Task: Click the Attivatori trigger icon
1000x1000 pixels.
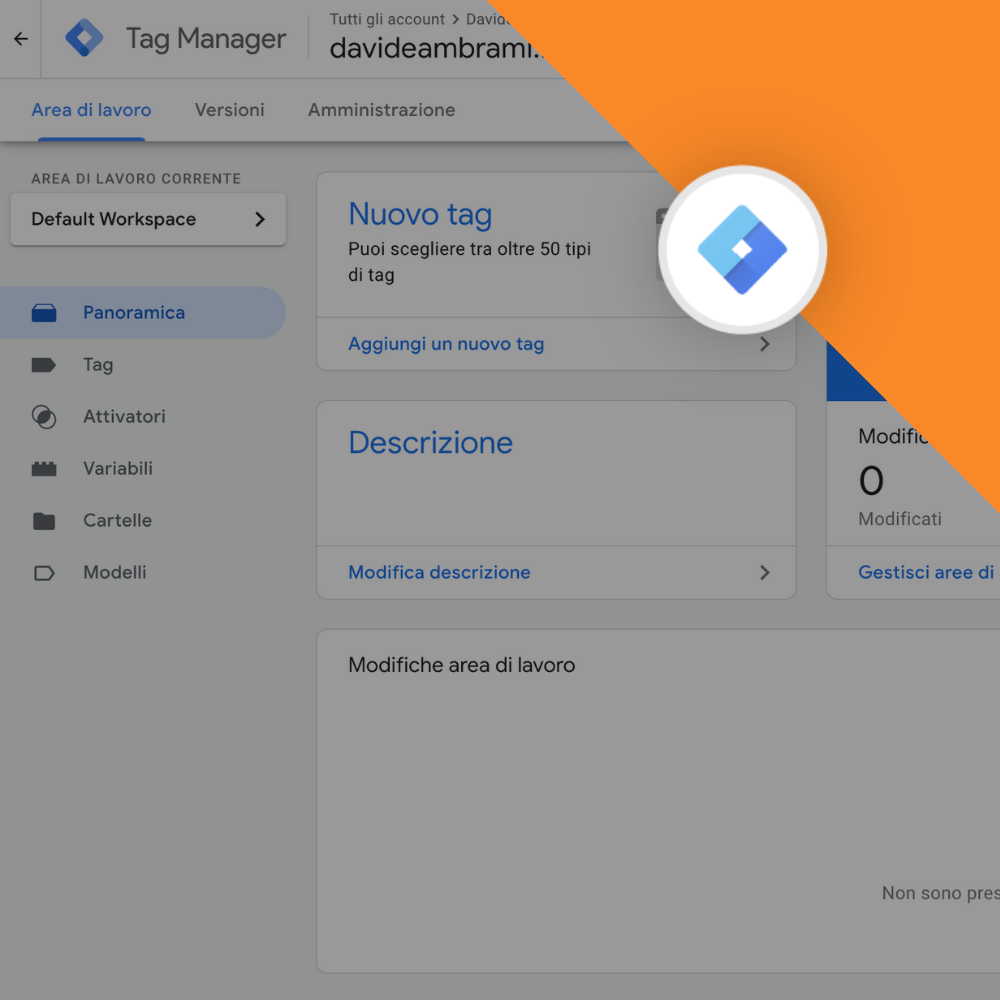Action: [44, 416]
